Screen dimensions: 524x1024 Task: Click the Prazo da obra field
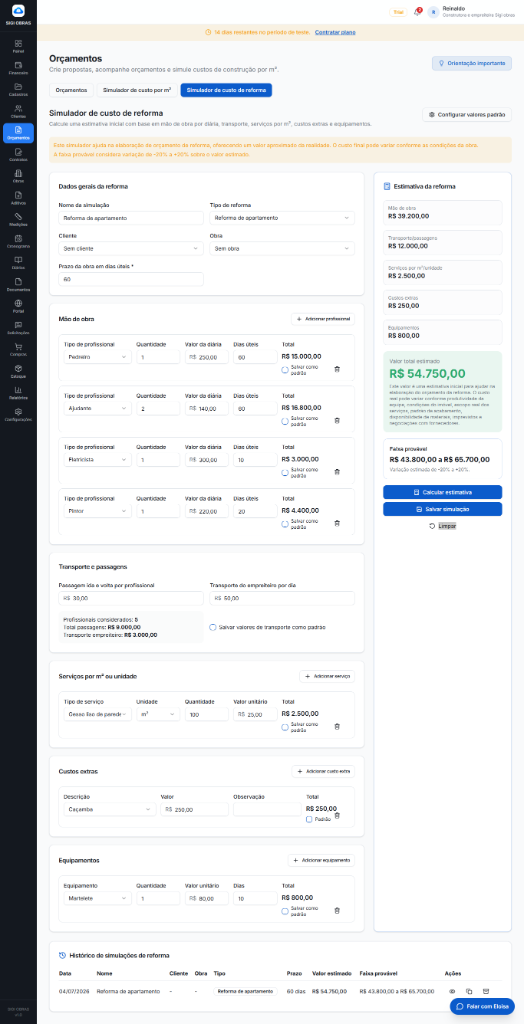[x=131, y=279]
